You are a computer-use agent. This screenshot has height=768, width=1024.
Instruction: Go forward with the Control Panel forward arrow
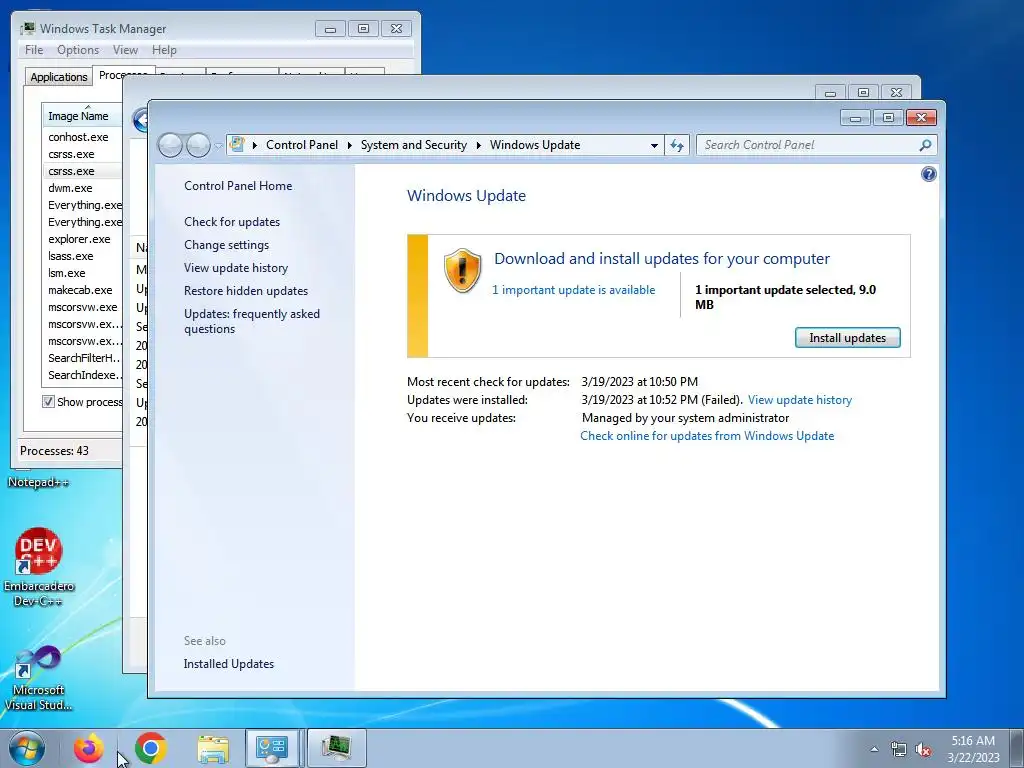click(198, 145)
